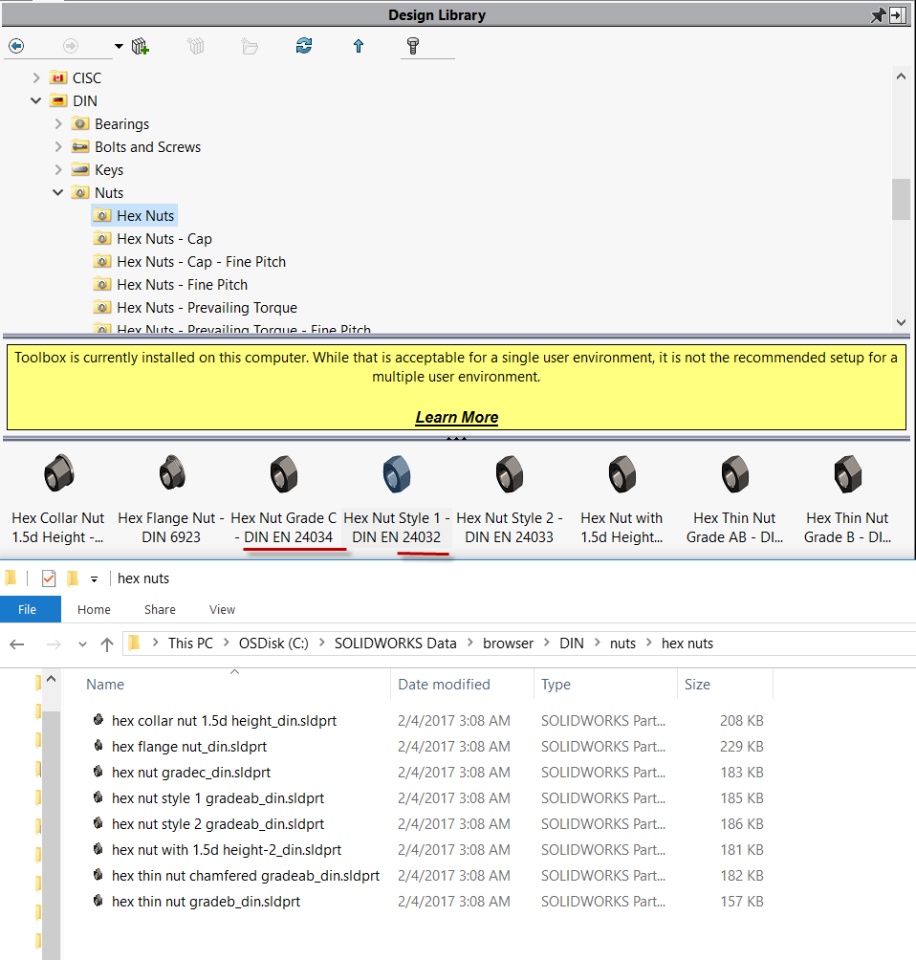The height and width of the screenshot is (960, 916).
Task: Click tree scrollbar down arrow
Action: point(901,322)
